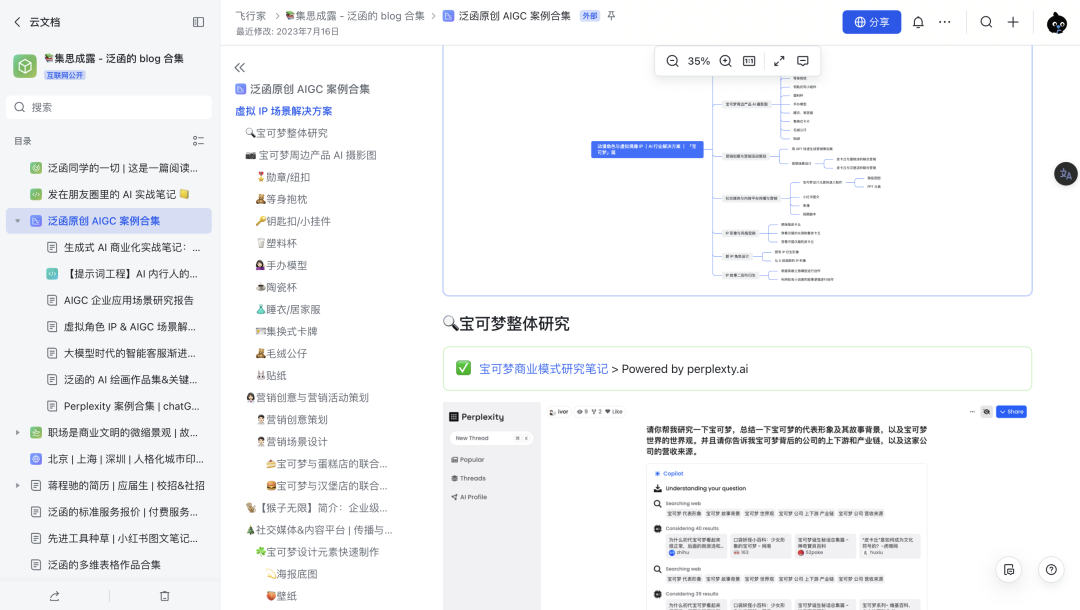
Task: Click the sidebar 搜索 field
Action: click(109, 107)
